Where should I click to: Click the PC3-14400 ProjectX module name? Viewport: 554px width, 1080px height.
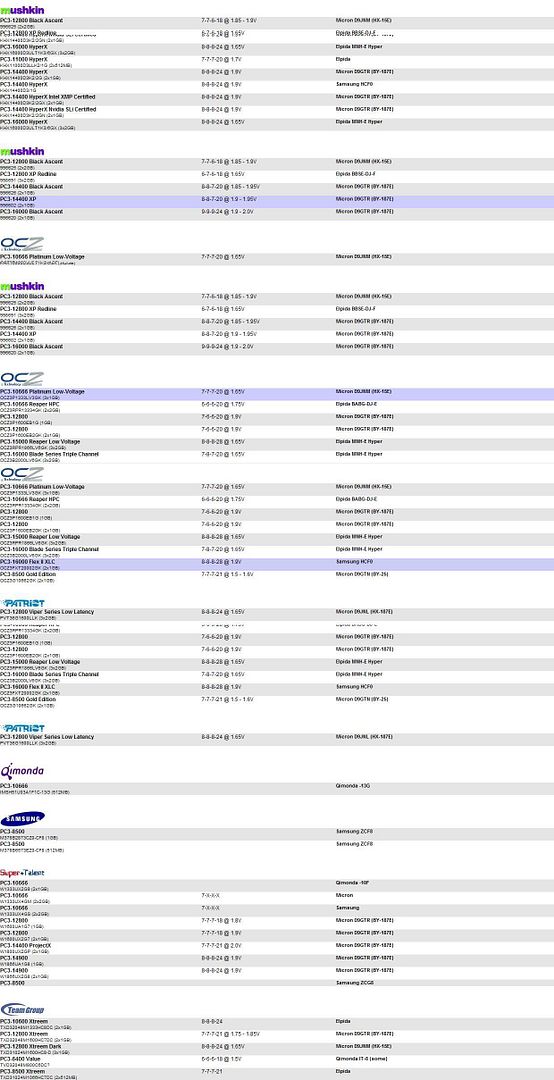pyautogui.click(x=26, y=946)
